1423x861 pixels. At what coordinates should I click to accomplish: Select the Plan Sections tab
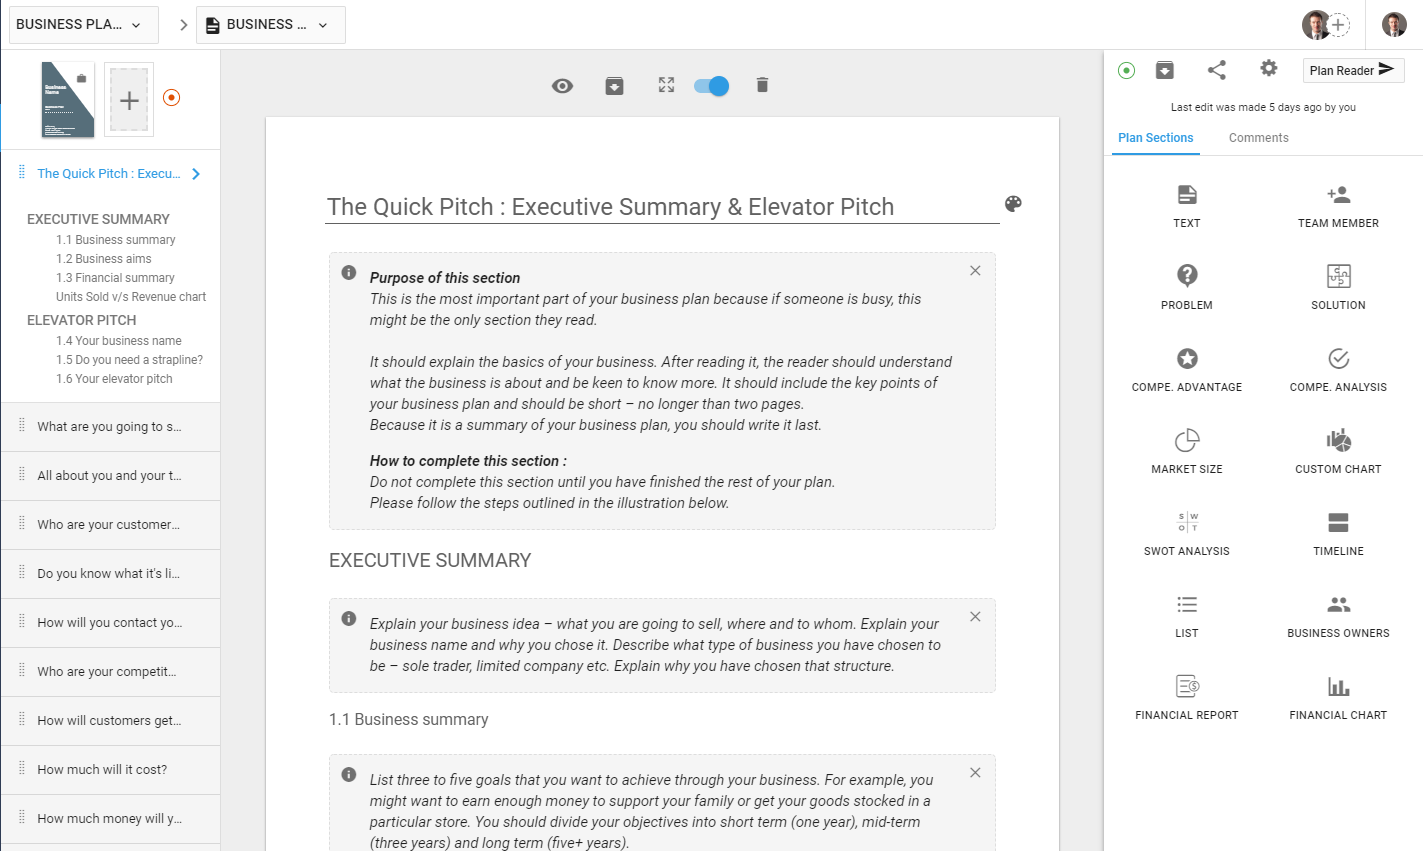point(1155,137)
